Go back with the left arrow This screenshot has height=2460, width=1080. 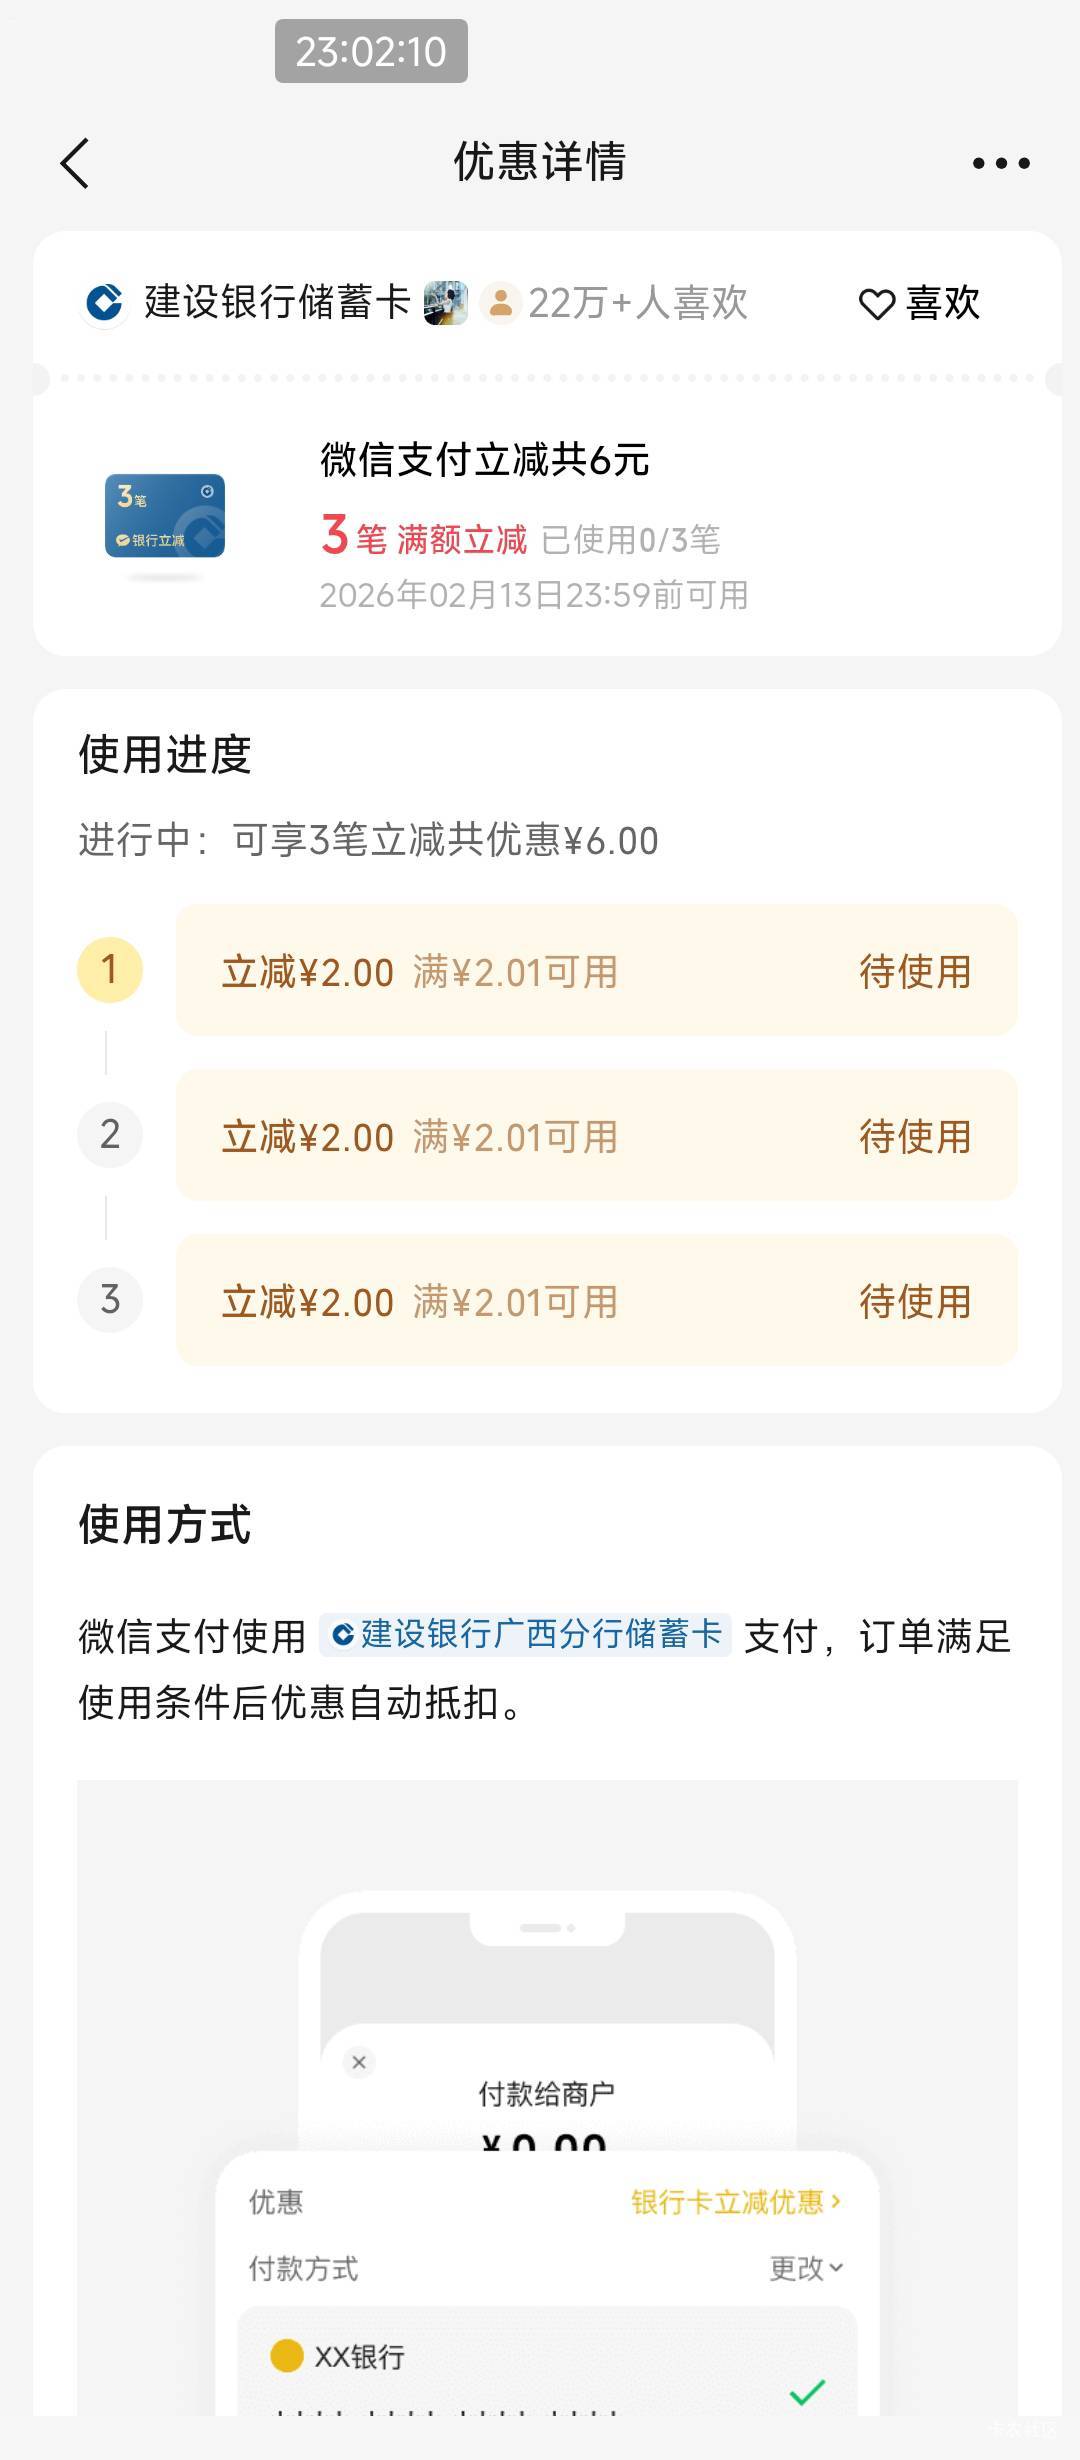point(75,163)
